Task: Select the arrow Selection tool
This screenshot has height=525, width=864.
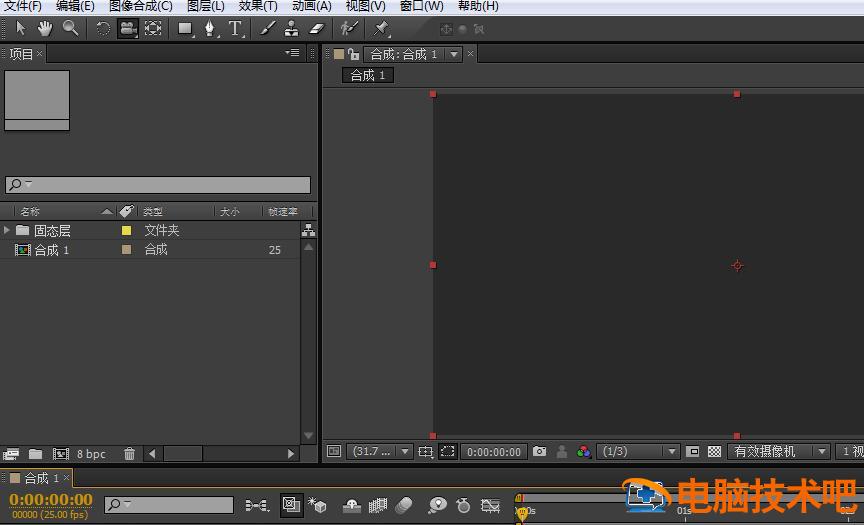Action: (x=20, y=28)
